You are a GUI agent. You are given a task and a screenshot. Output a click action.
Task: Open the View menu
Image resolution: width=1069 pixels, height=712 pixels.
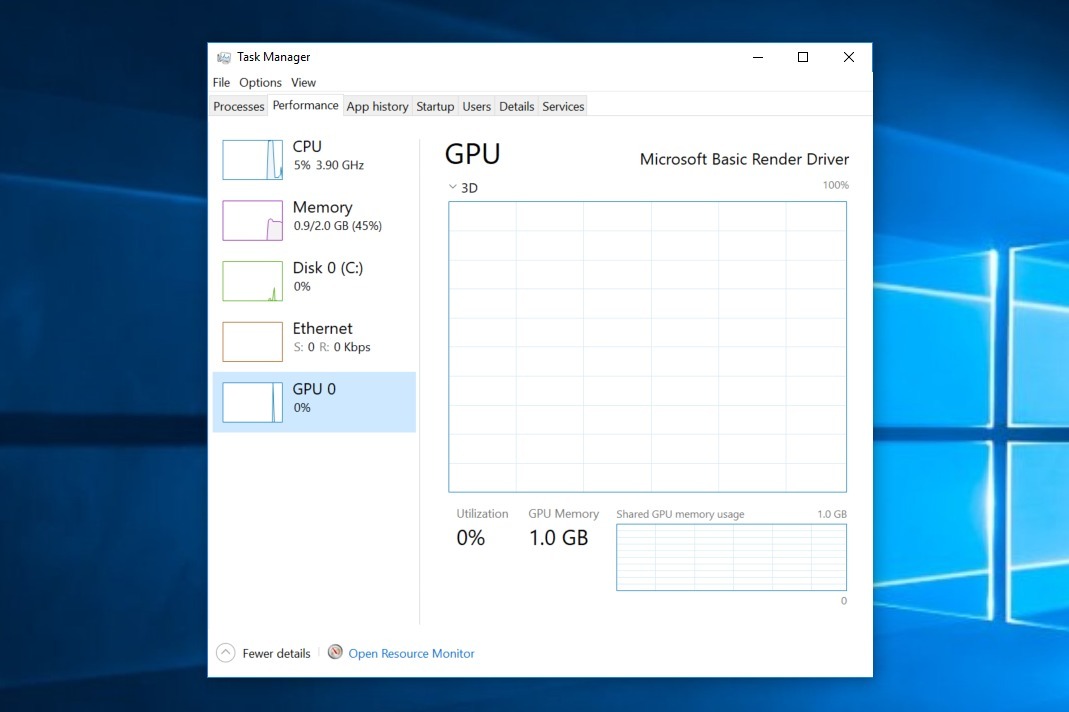303,83
